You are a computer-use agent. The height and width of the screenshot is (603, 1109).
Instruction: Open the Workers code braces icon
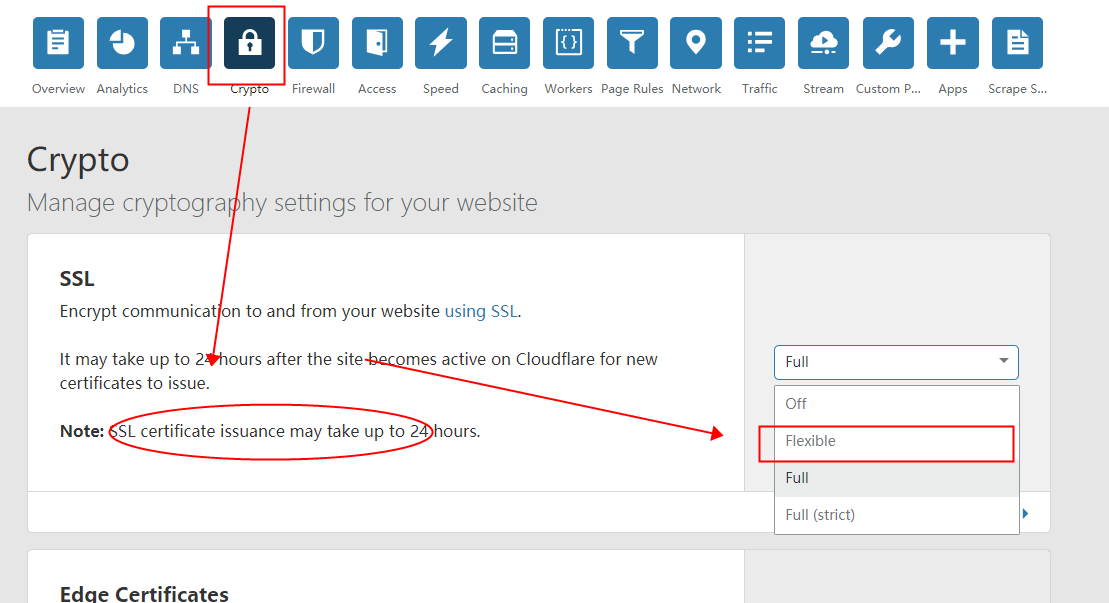(569, 43)
